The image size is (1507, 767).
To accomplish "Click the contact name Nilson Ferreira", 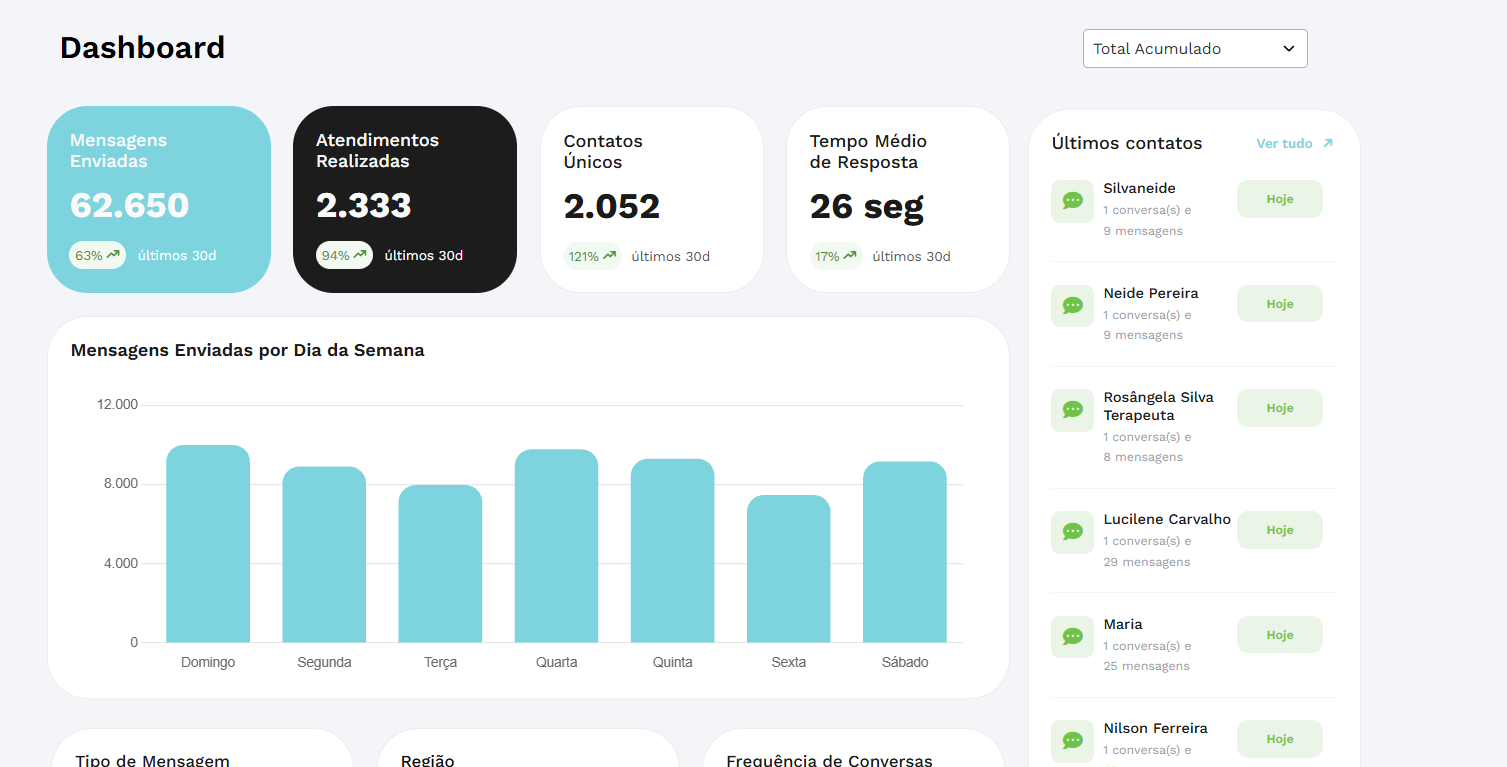I will pos(1156,728).
